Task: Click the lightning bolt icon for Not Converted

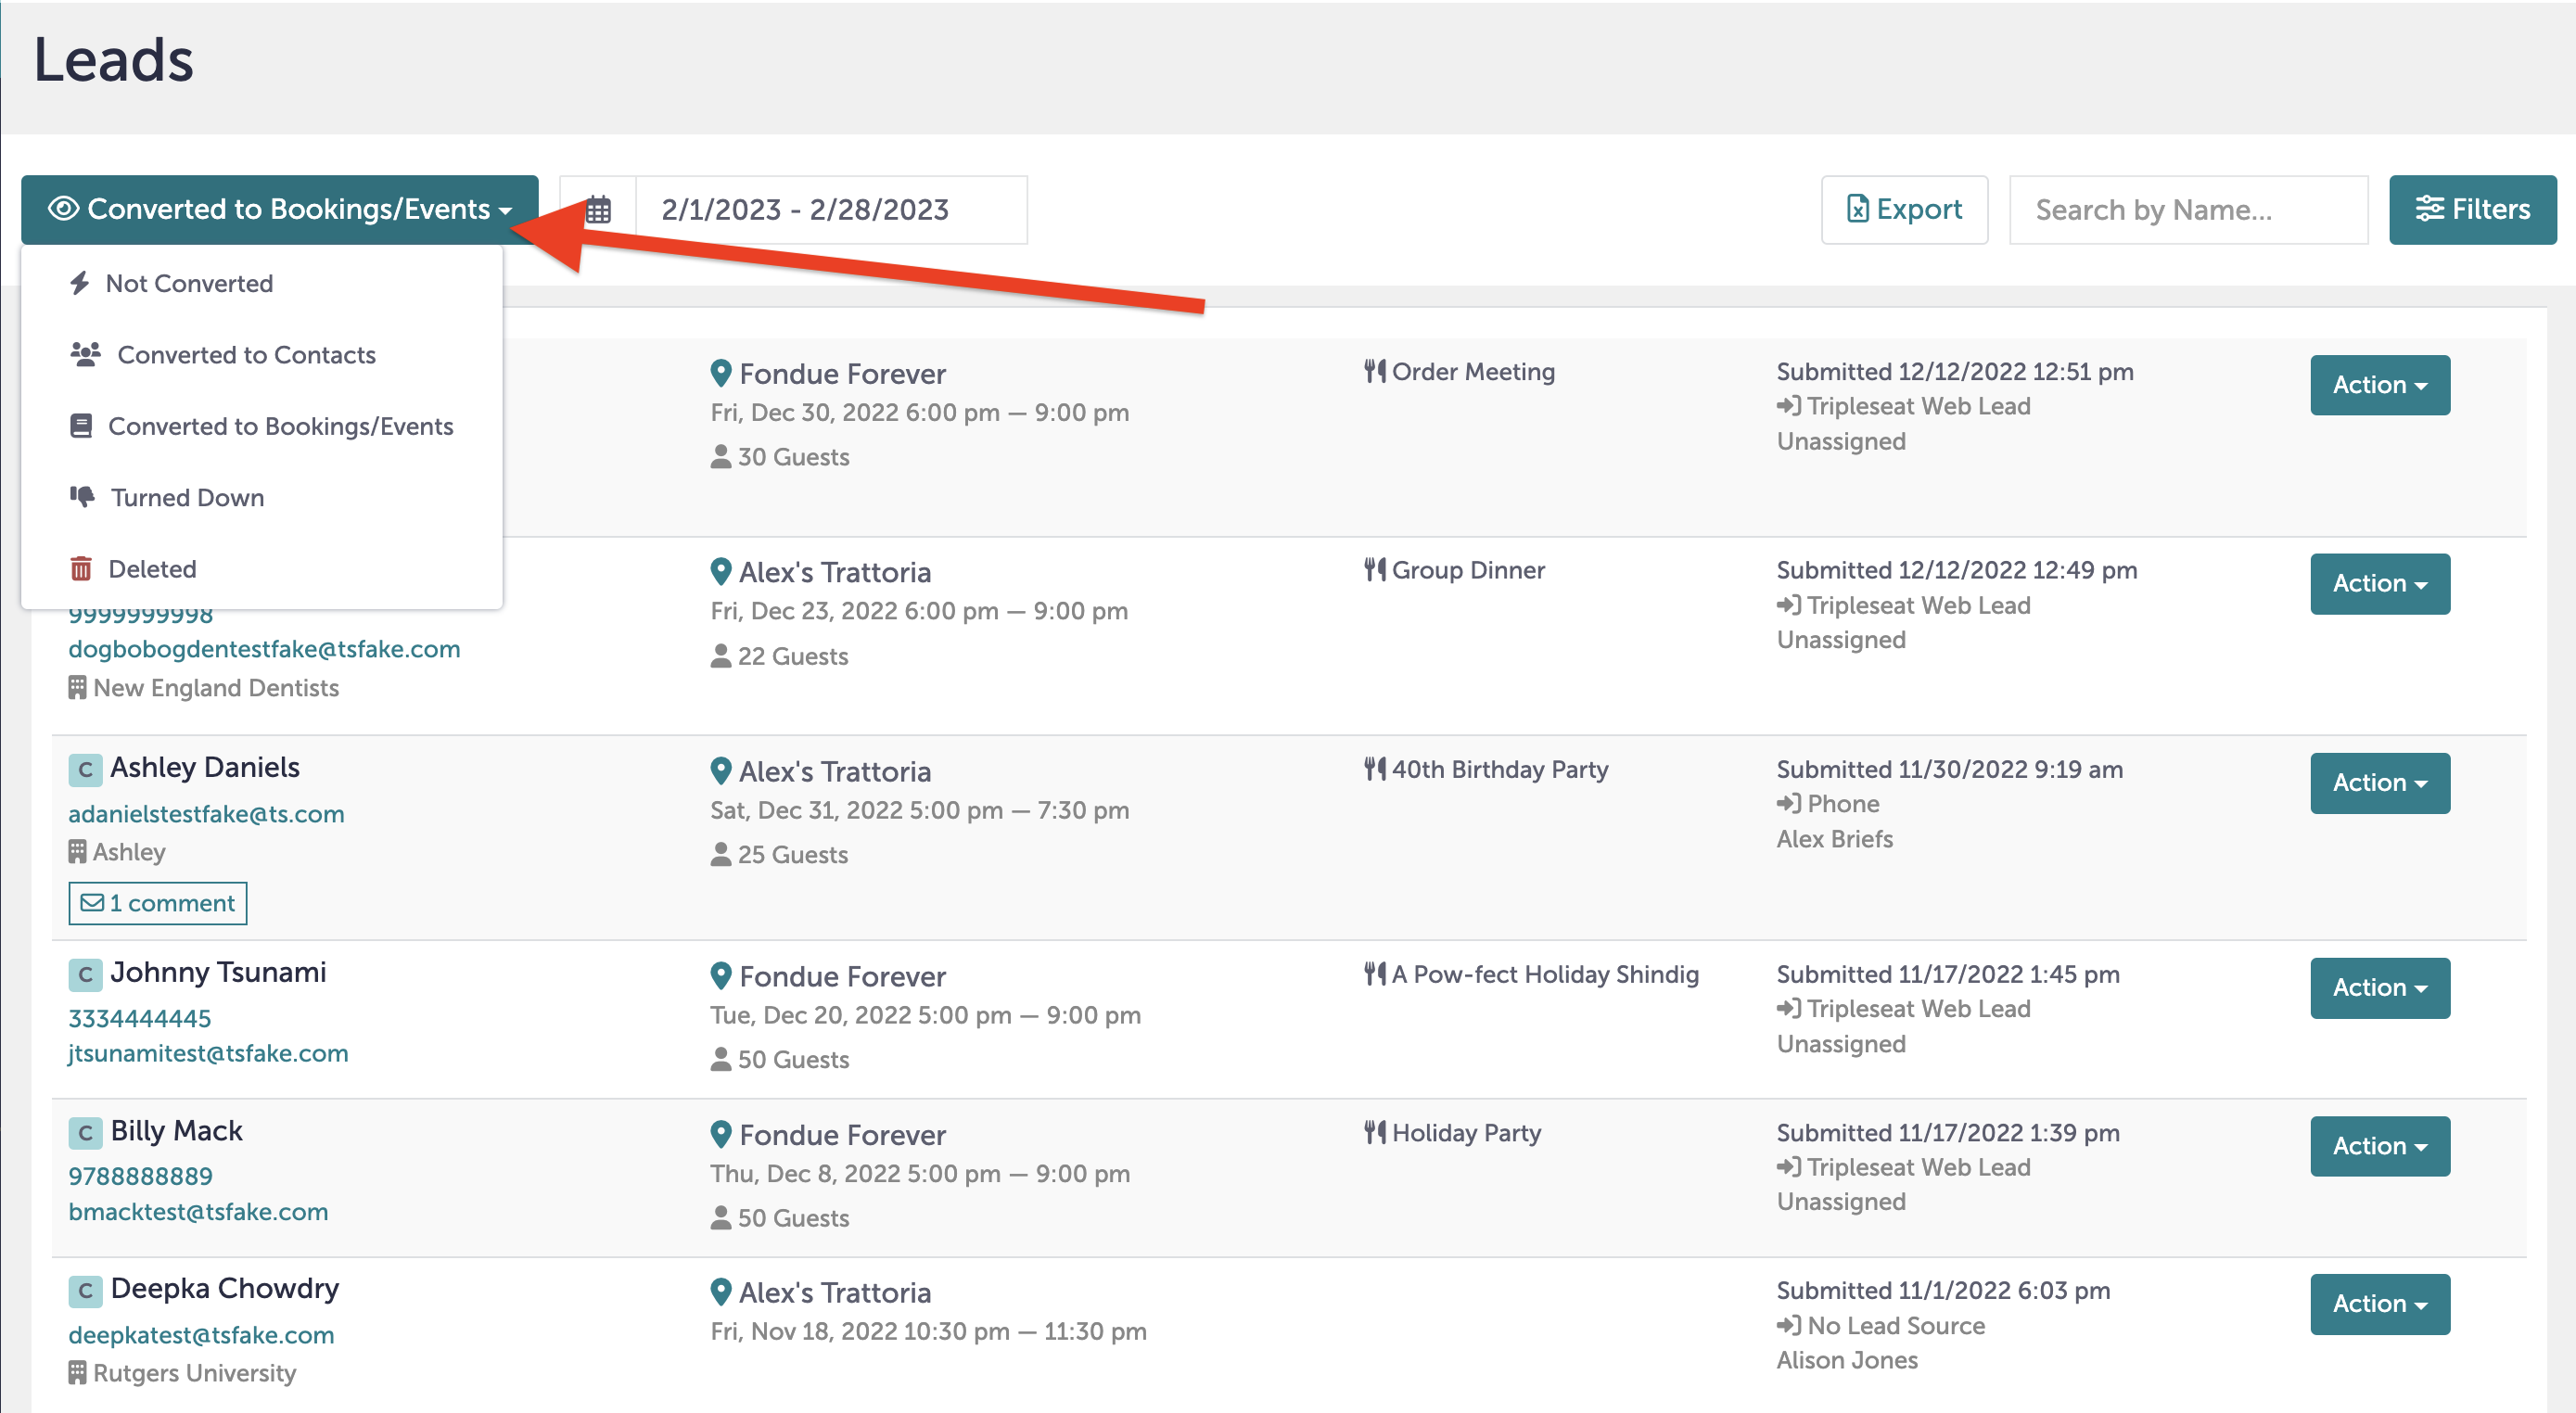Action: [x=80, y=283]
